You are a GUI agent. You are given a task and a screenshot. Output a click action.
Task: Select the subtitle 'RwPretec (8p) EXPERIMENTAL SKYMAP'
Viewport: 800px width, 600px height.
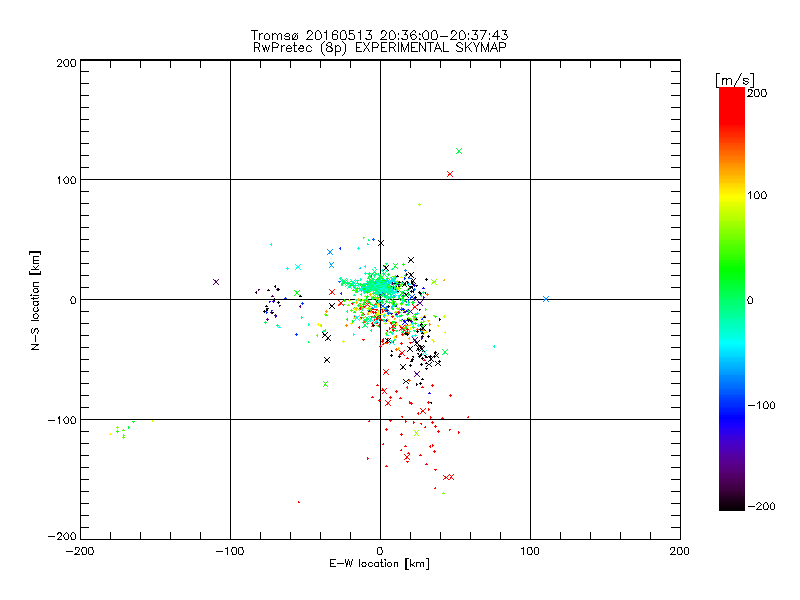[x=379, y=48]
